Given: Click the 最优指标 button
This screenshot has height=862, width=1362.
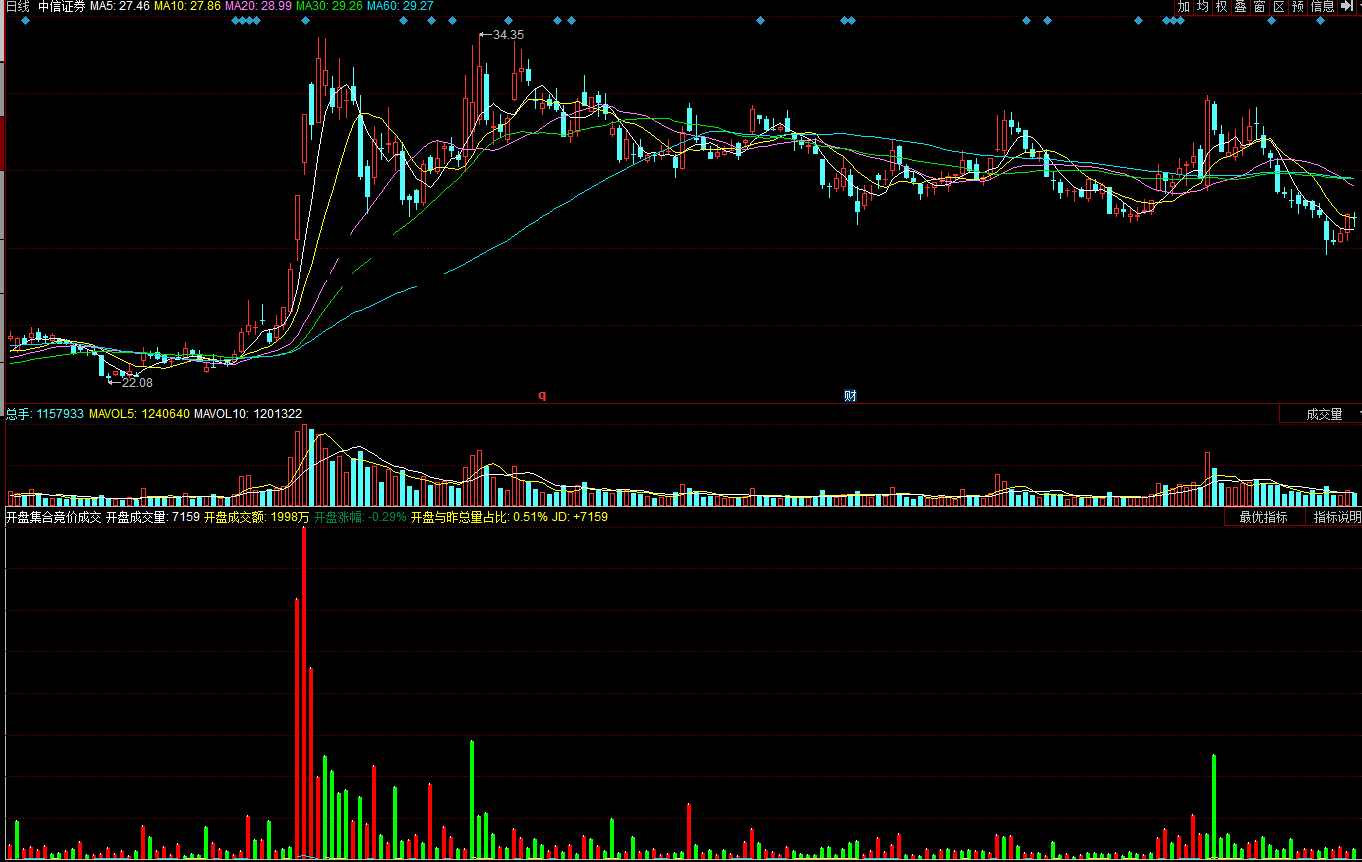Looking at the screenshot, I should (x=1264, y=517).
